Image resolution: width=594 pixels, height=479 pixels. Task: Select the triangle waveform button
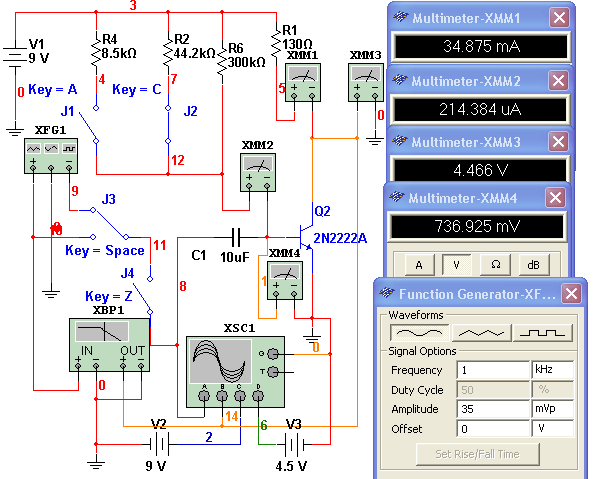pyautogui.click(x=481, y=333)
